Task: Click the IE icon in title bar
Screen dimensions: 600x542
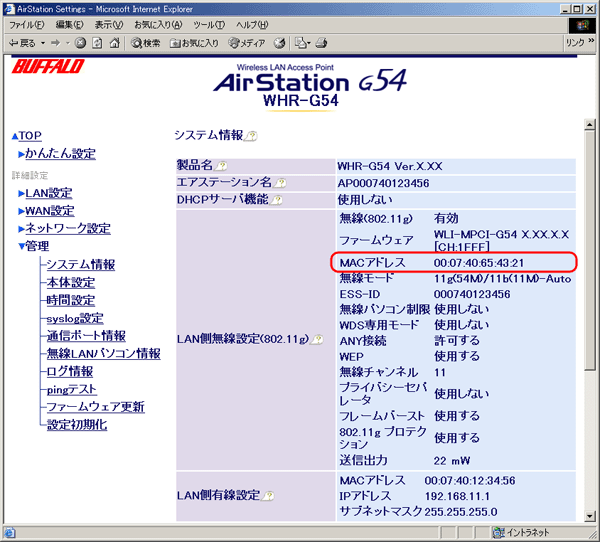Action: click(9, 8)
